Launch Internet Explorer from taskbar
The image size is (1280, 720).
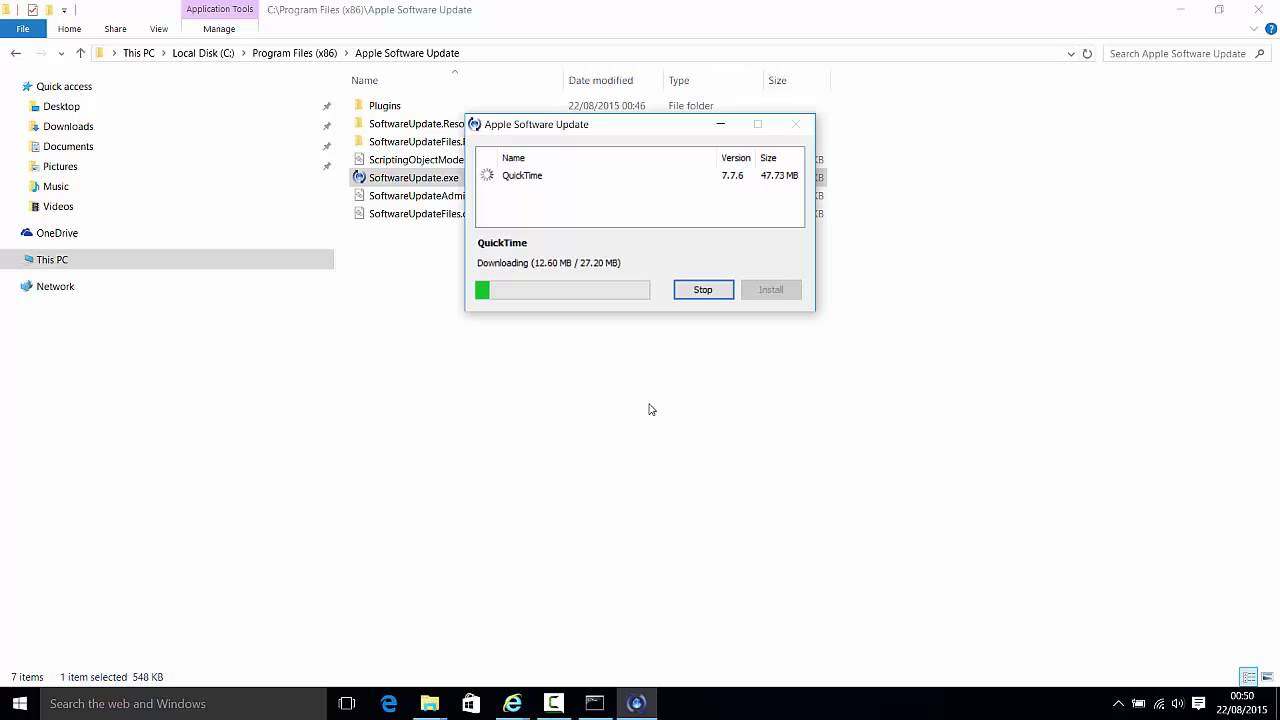[512, 703]
